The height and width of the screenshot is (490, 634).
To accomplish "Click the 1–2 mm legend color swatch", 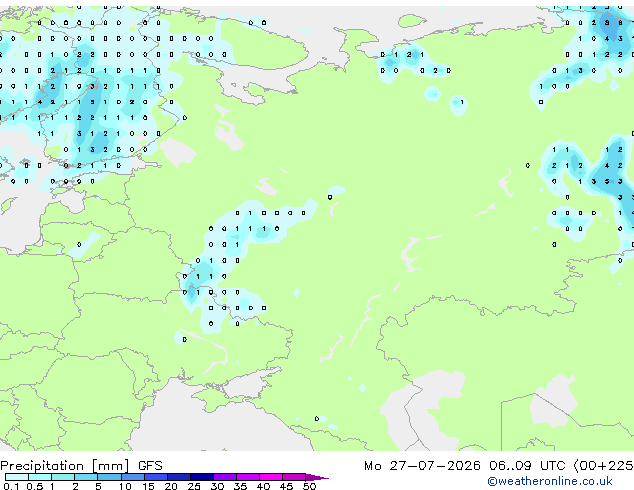I will coord(63,477).
